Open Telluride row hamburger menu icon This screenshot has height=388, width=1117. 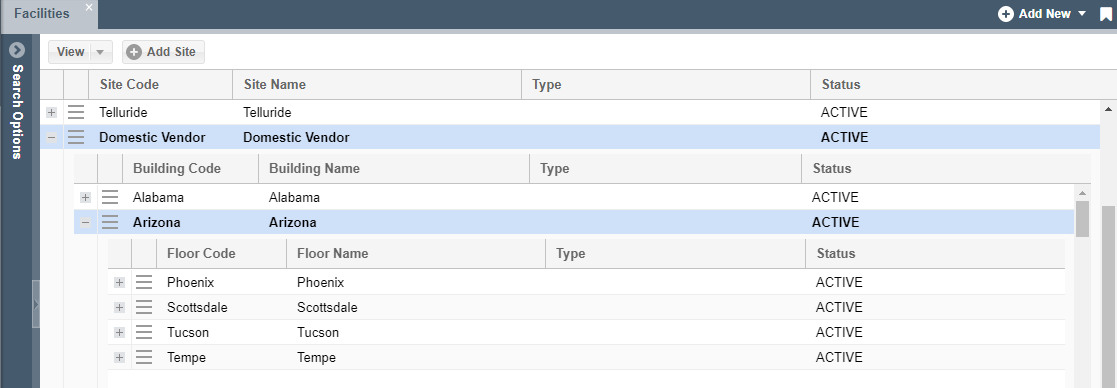coord(76,112)
